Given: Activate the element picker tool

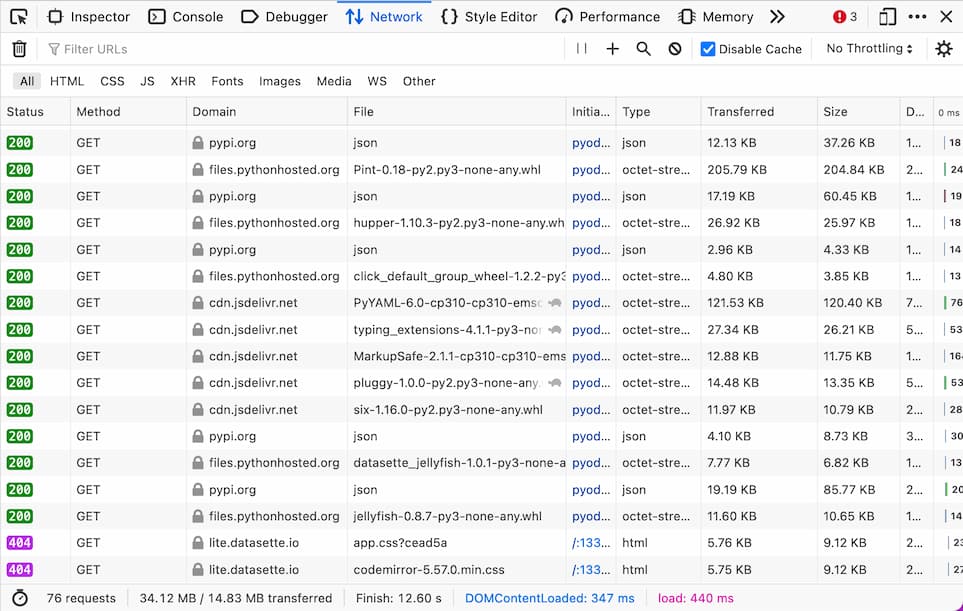Looking at the screenshot, I should [19, 17].
